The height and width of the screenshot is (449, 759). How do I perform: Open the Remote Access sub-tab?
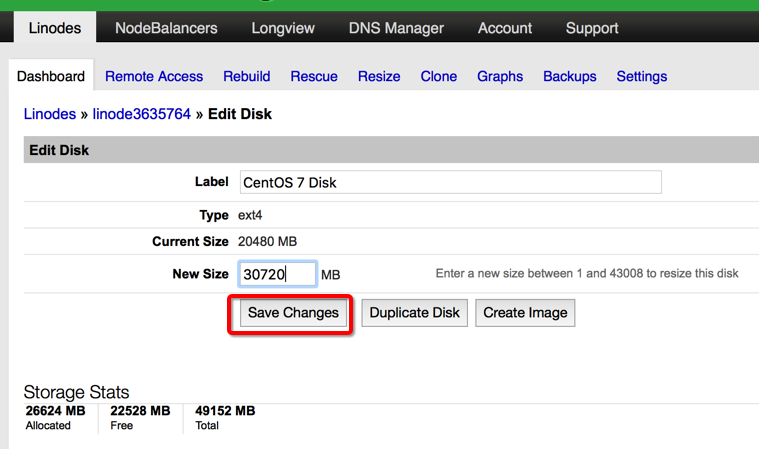154,76
